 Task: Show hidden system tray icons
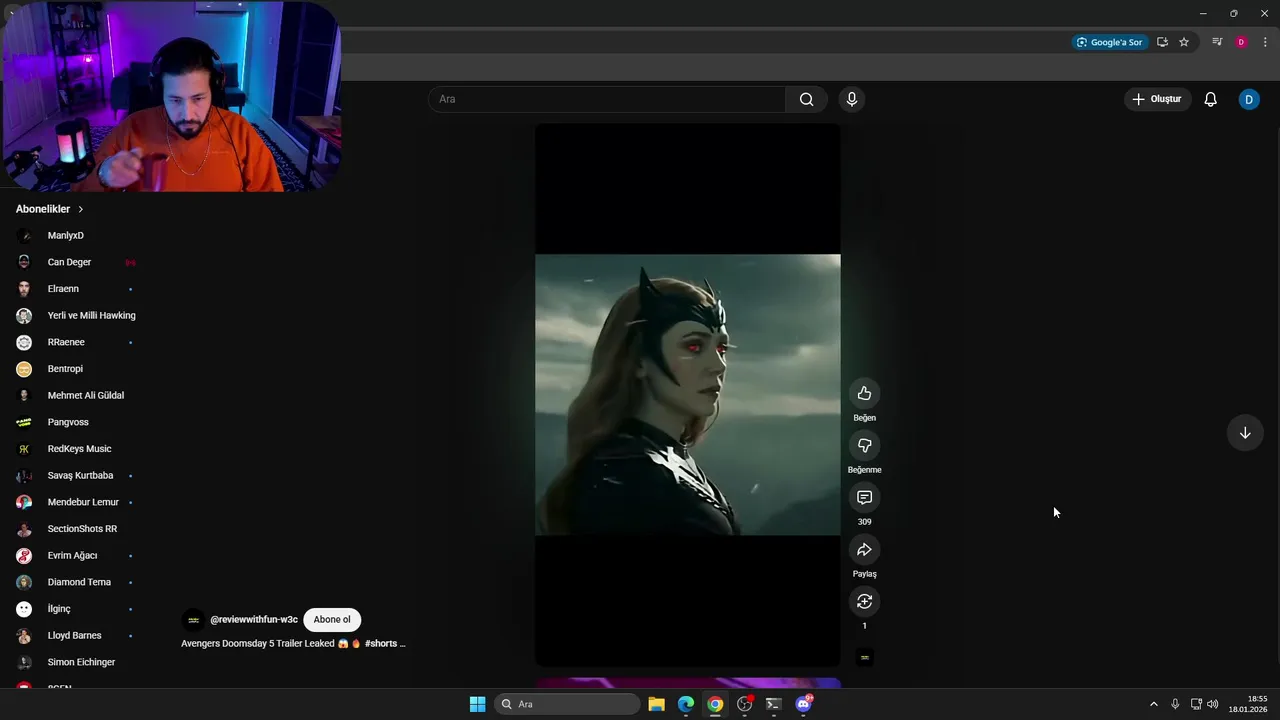pos(1153,704)
